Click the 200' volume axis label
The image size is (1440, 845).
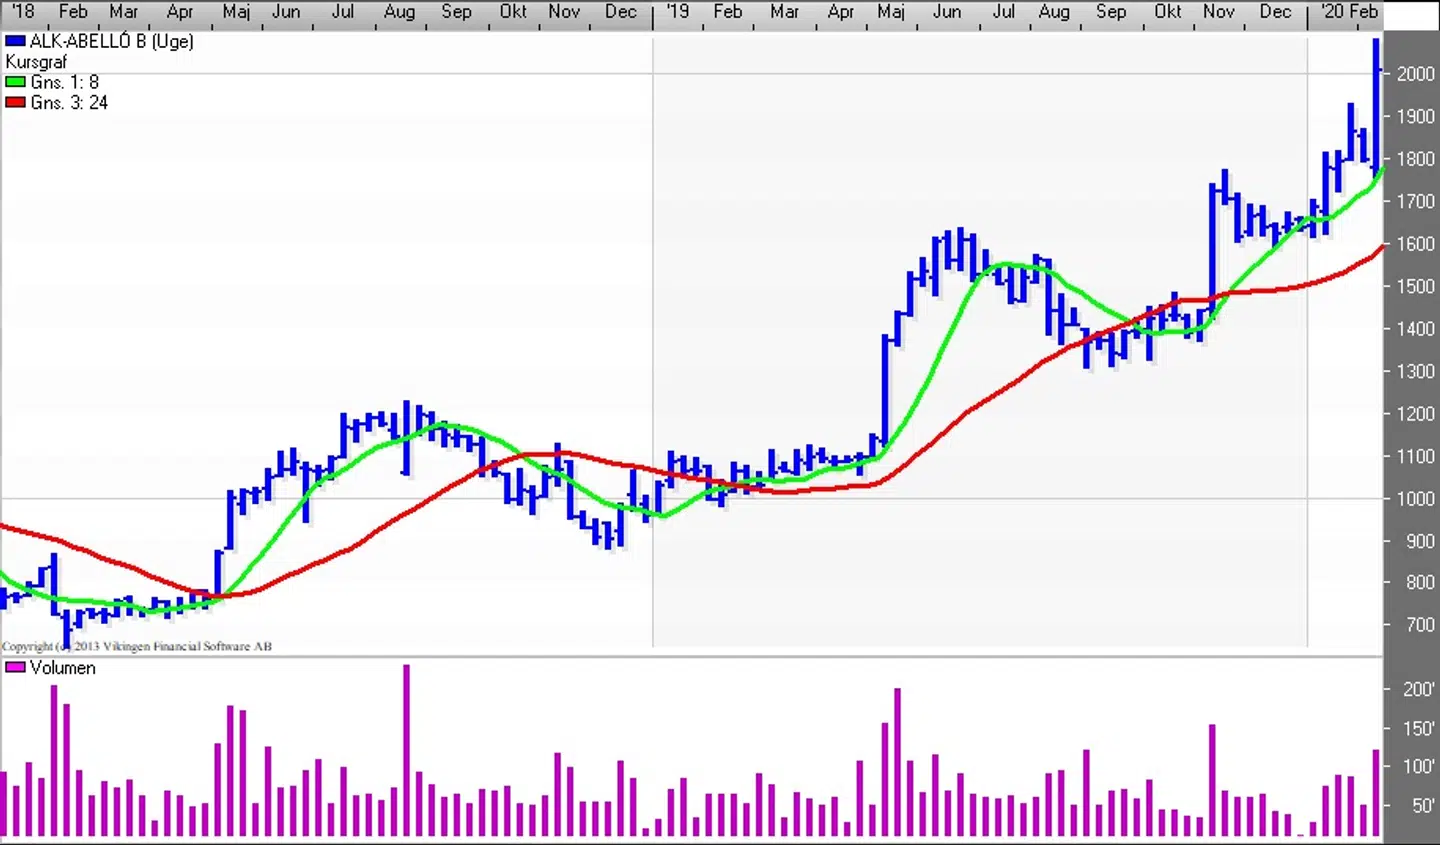click(x=1418, y=690)
